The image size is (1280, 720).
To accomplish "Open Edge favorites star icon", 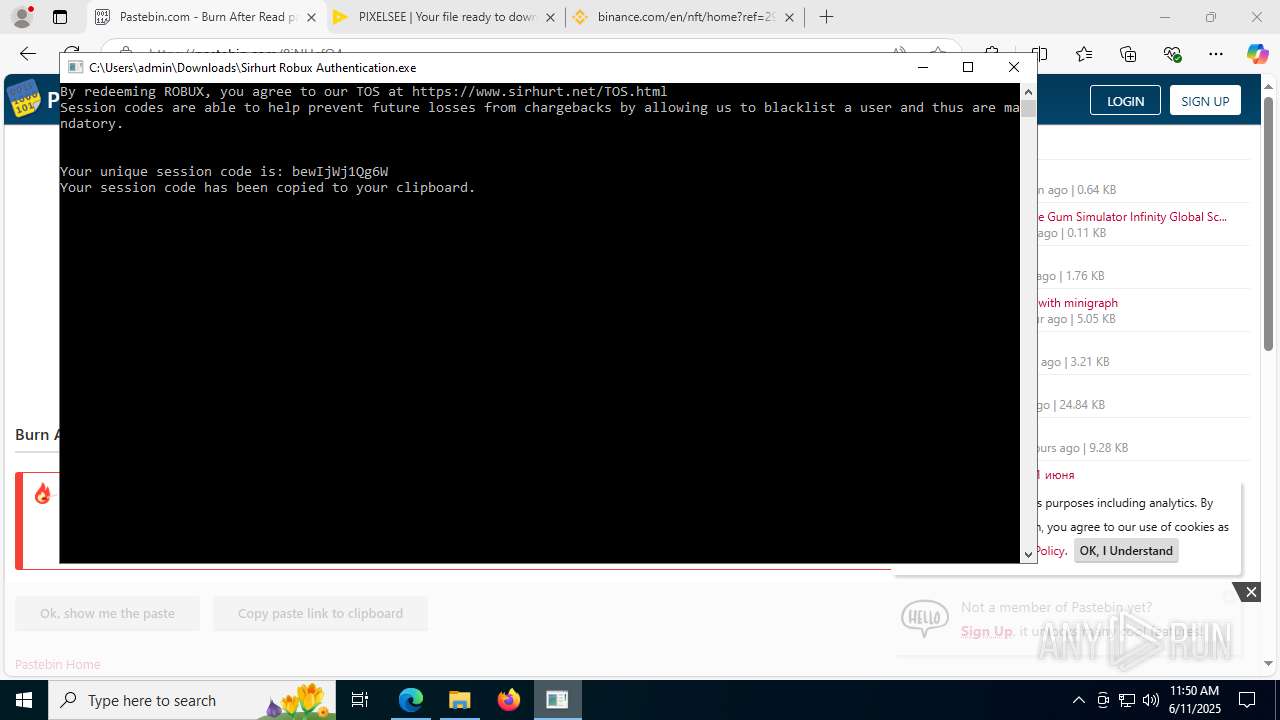I will (1084, 54).
